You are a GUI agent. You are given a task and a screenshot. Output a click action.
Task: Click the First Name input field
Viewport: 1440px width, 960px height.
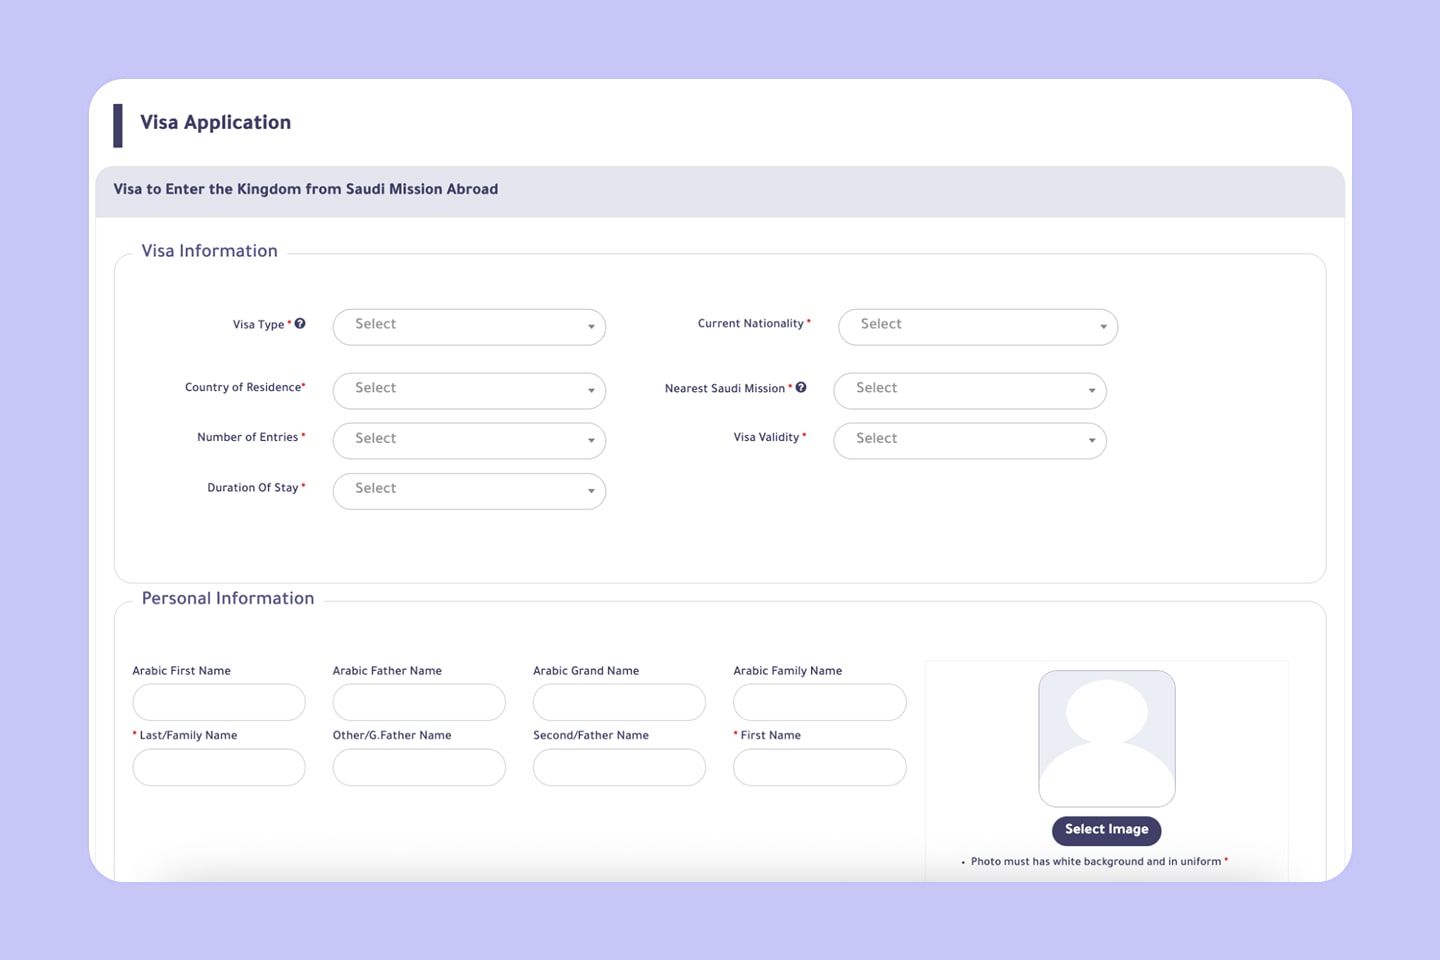pos(819,768)
